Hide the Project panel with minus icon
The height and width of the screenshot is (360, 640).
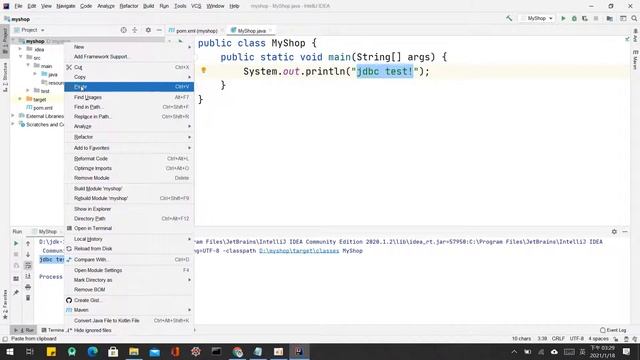pos(159,30)
